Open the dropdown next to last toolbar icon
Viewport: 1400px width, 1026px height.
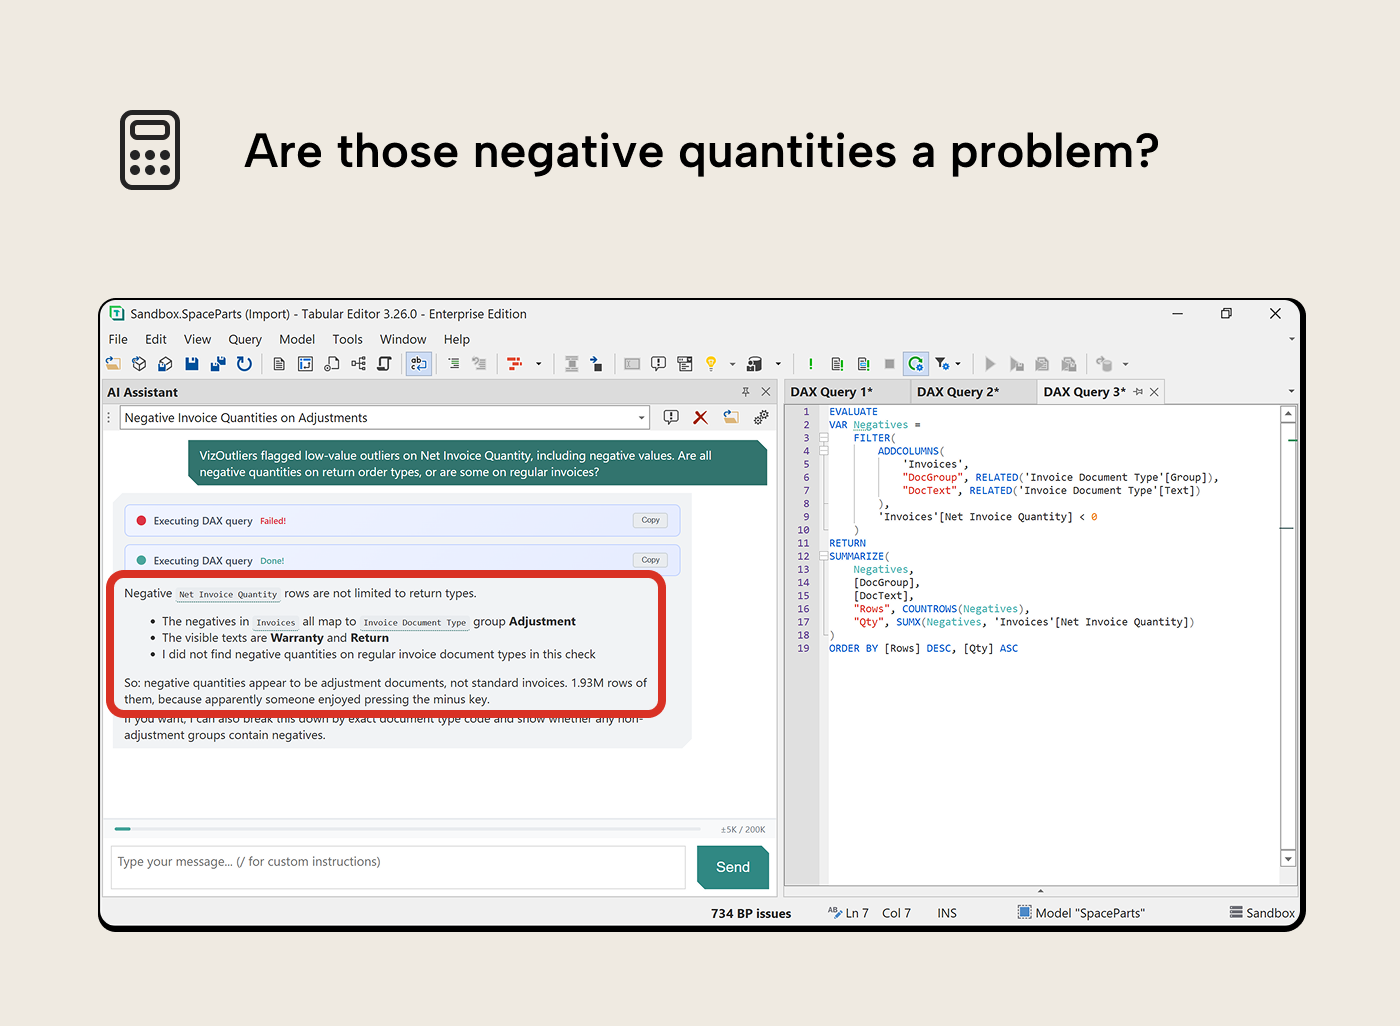[1125, 364]
